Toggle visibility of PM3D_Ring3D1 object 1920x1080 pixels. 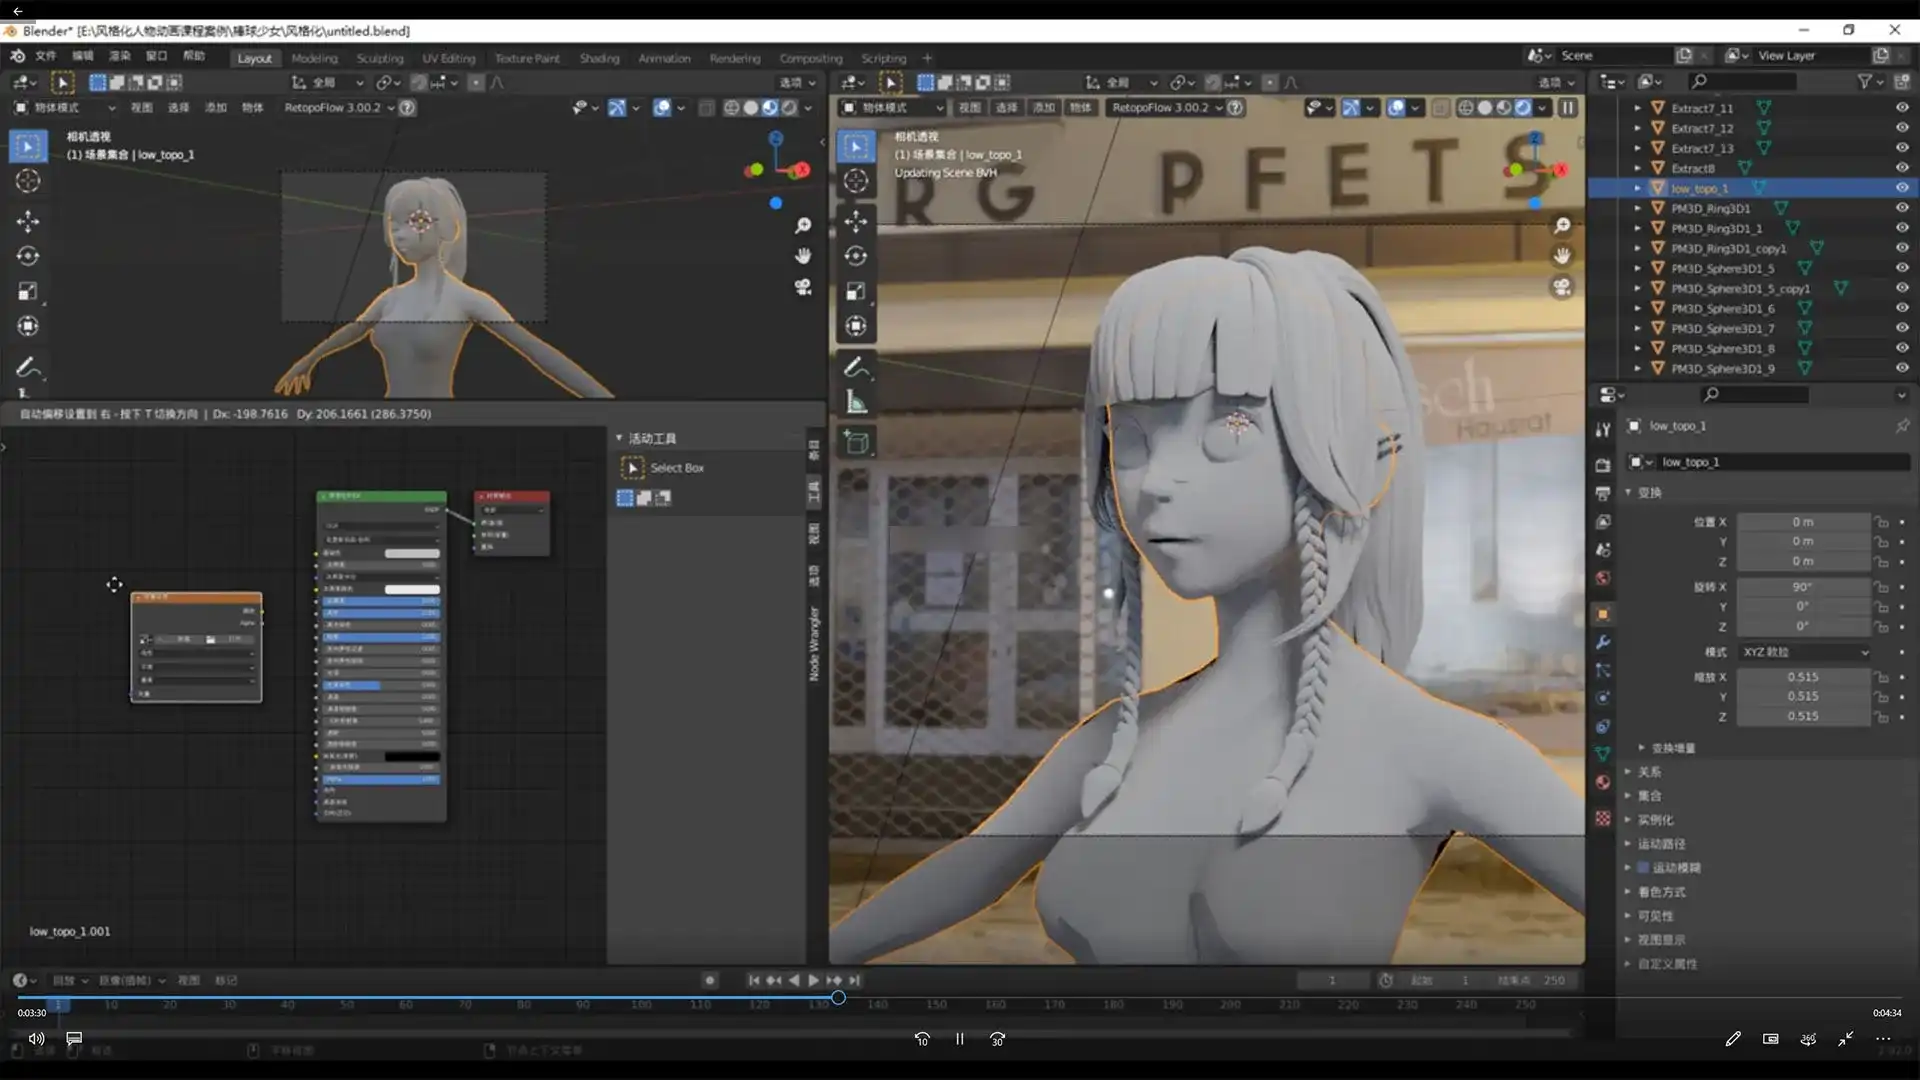[1902, 208]
